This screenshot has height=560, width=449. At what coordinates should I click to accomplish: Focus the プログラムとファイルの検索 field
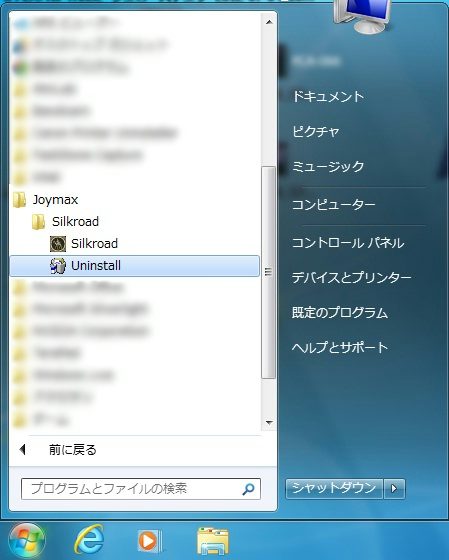coord(141,489)
